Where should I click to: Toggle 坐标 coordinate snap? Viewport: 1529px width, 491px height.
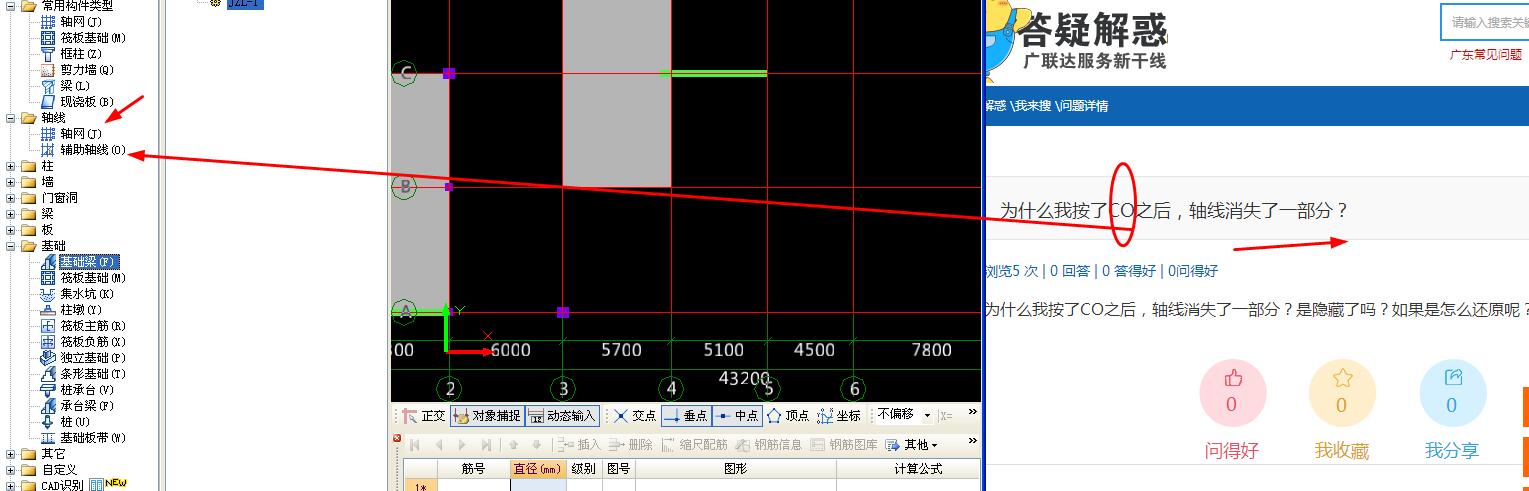[839, 416]
